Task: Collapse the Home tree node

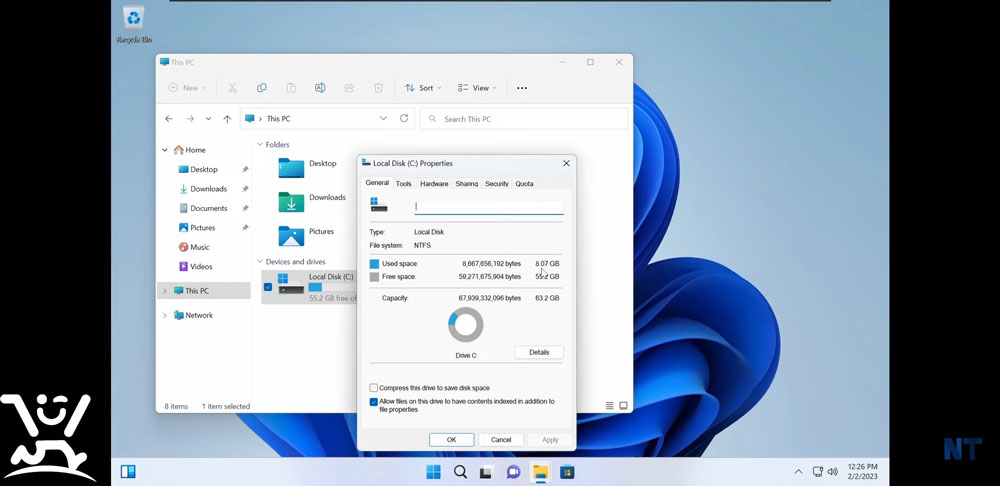Action: click(165, 151)
